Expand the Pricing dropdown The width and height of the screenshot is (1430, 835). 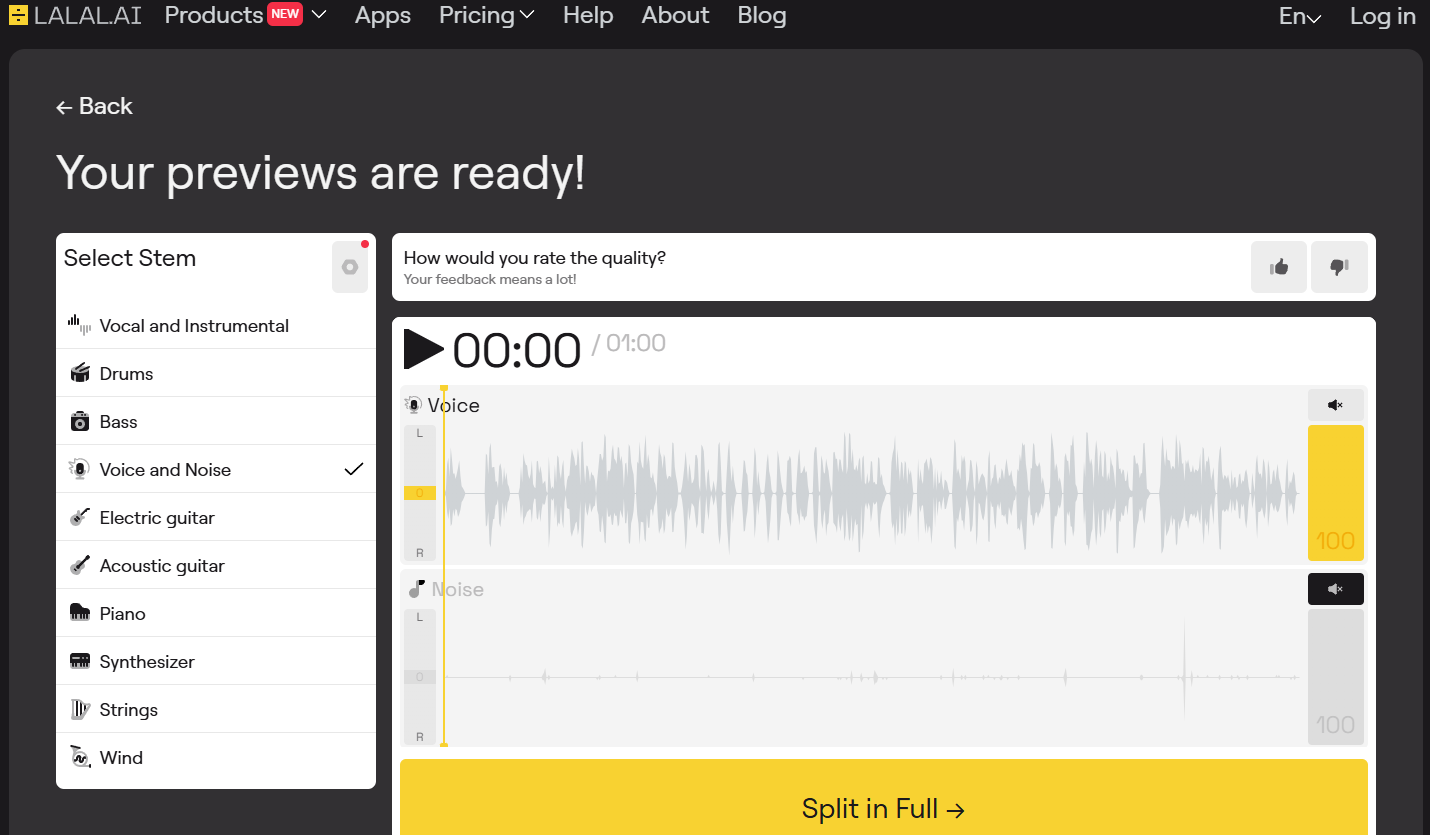[x=487, y=15]
